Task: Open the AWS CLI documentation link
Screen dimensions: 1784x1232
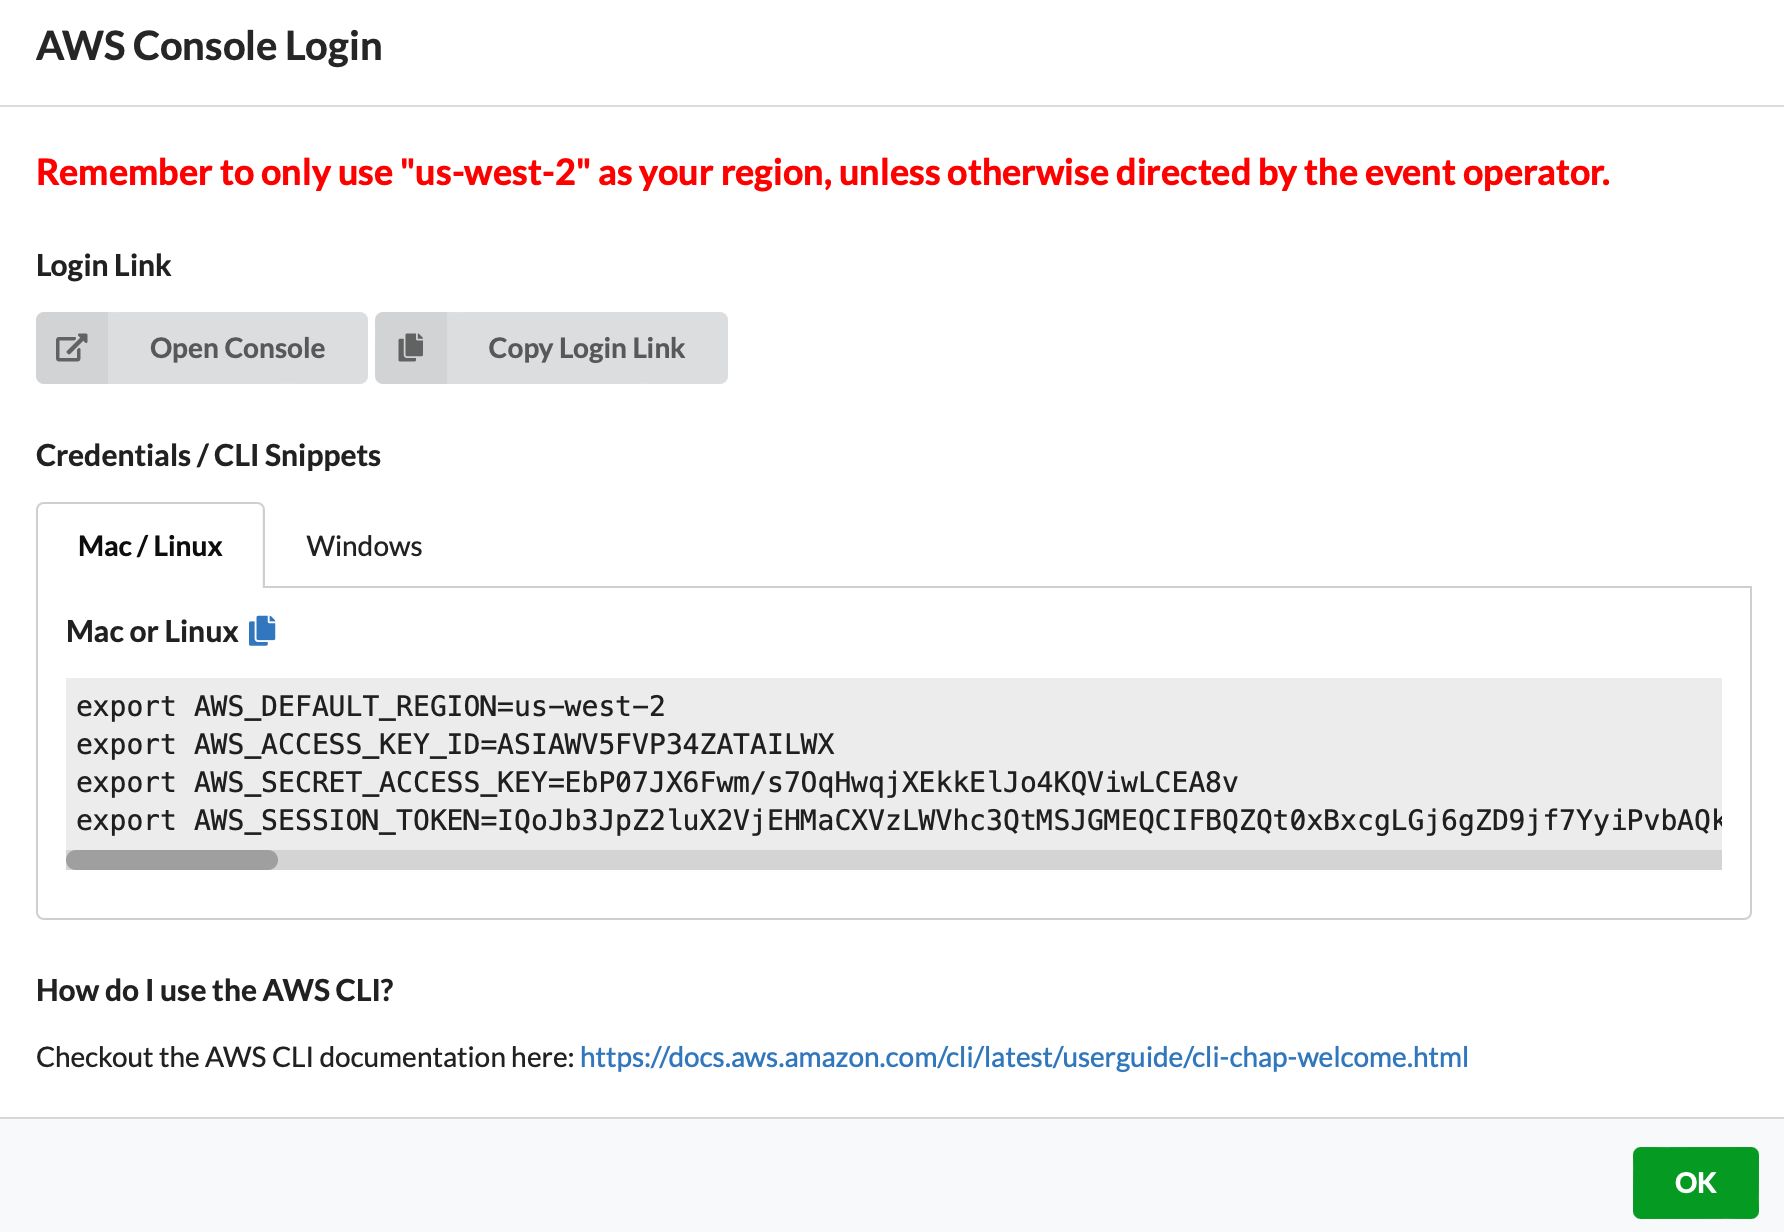Action: coord(1023,1057)
